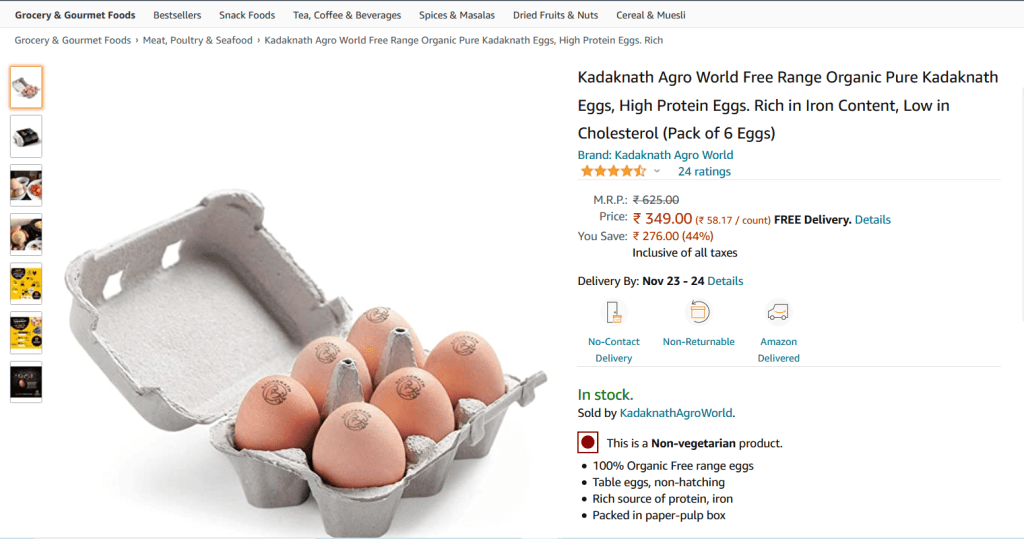This screenshot has width=1024, height=539.
Task: Go to Dried Fruits & Nuts category
Action: pos(555,15)
